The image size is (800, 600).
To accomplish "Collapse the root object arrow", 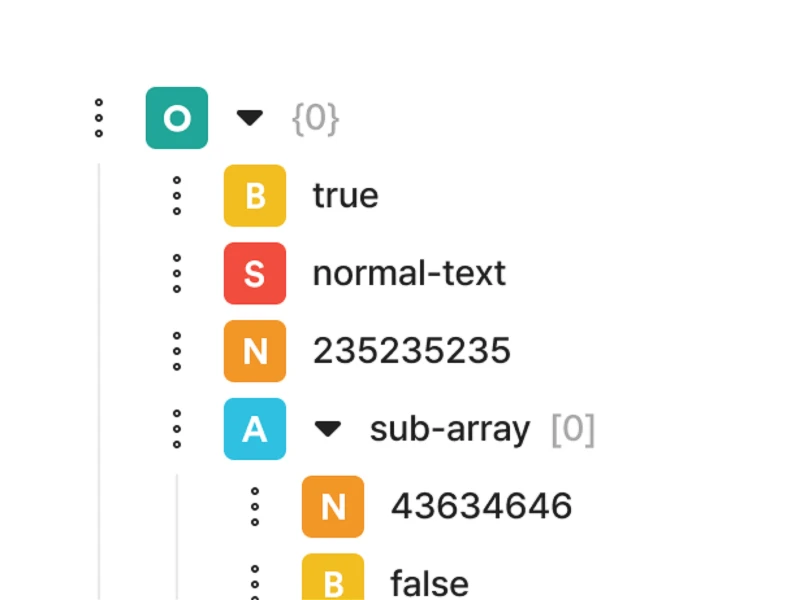I will tap(250, 118).
